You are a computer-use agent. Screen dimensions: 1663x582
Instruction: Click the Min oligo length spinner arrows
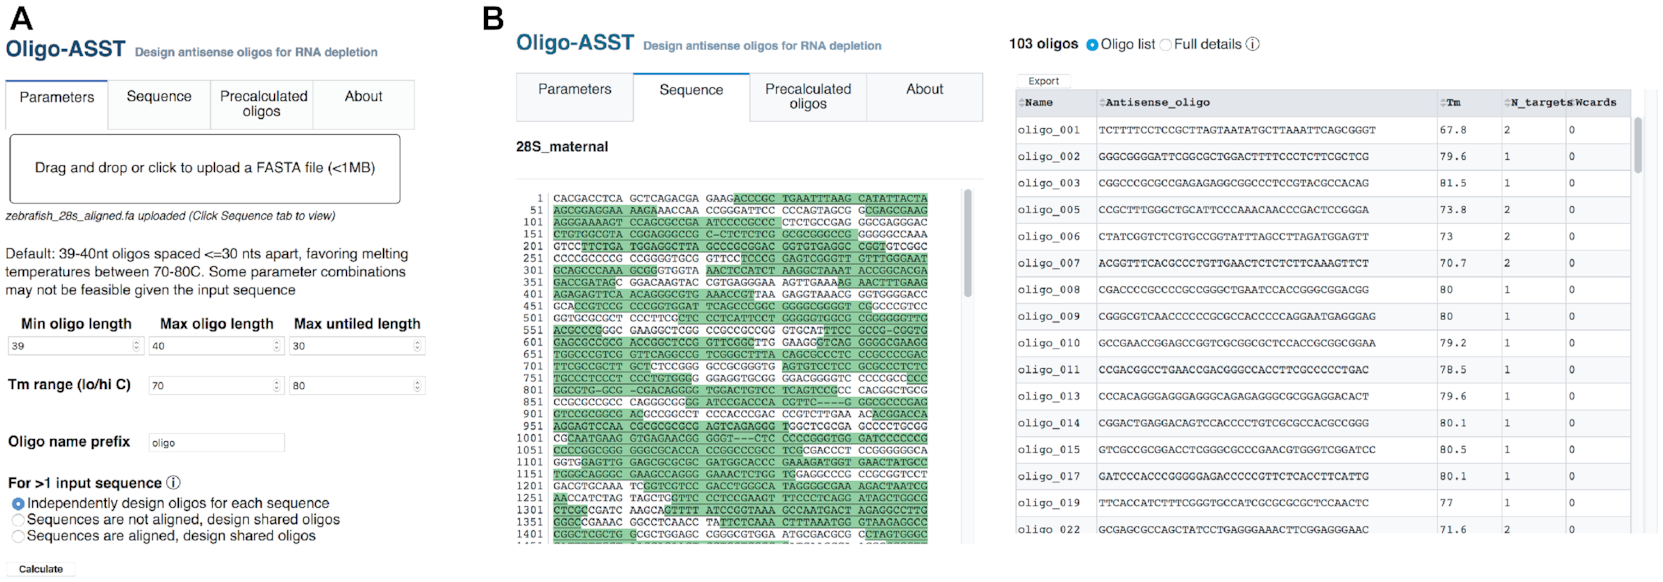pyautogui.click(x=137, y=346)
